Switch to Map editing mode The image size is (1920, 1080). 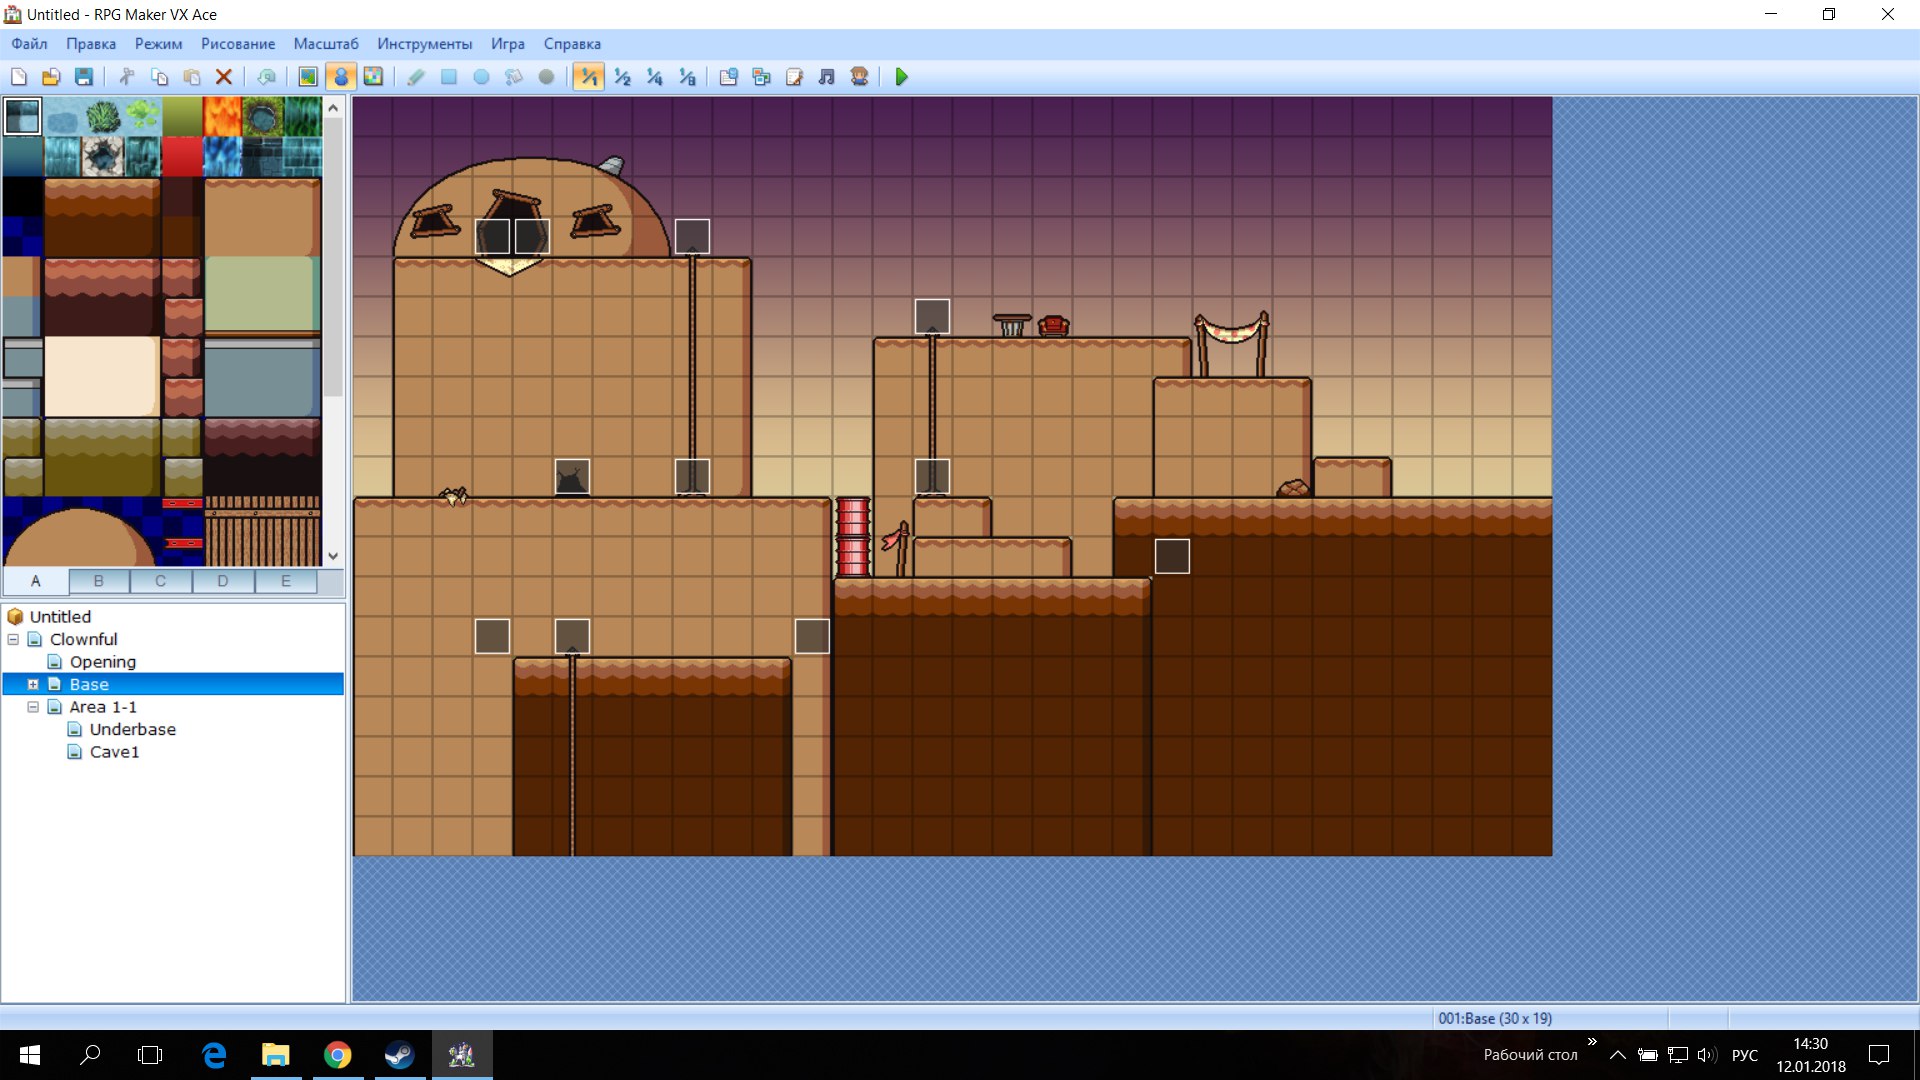tap(308, 77)
